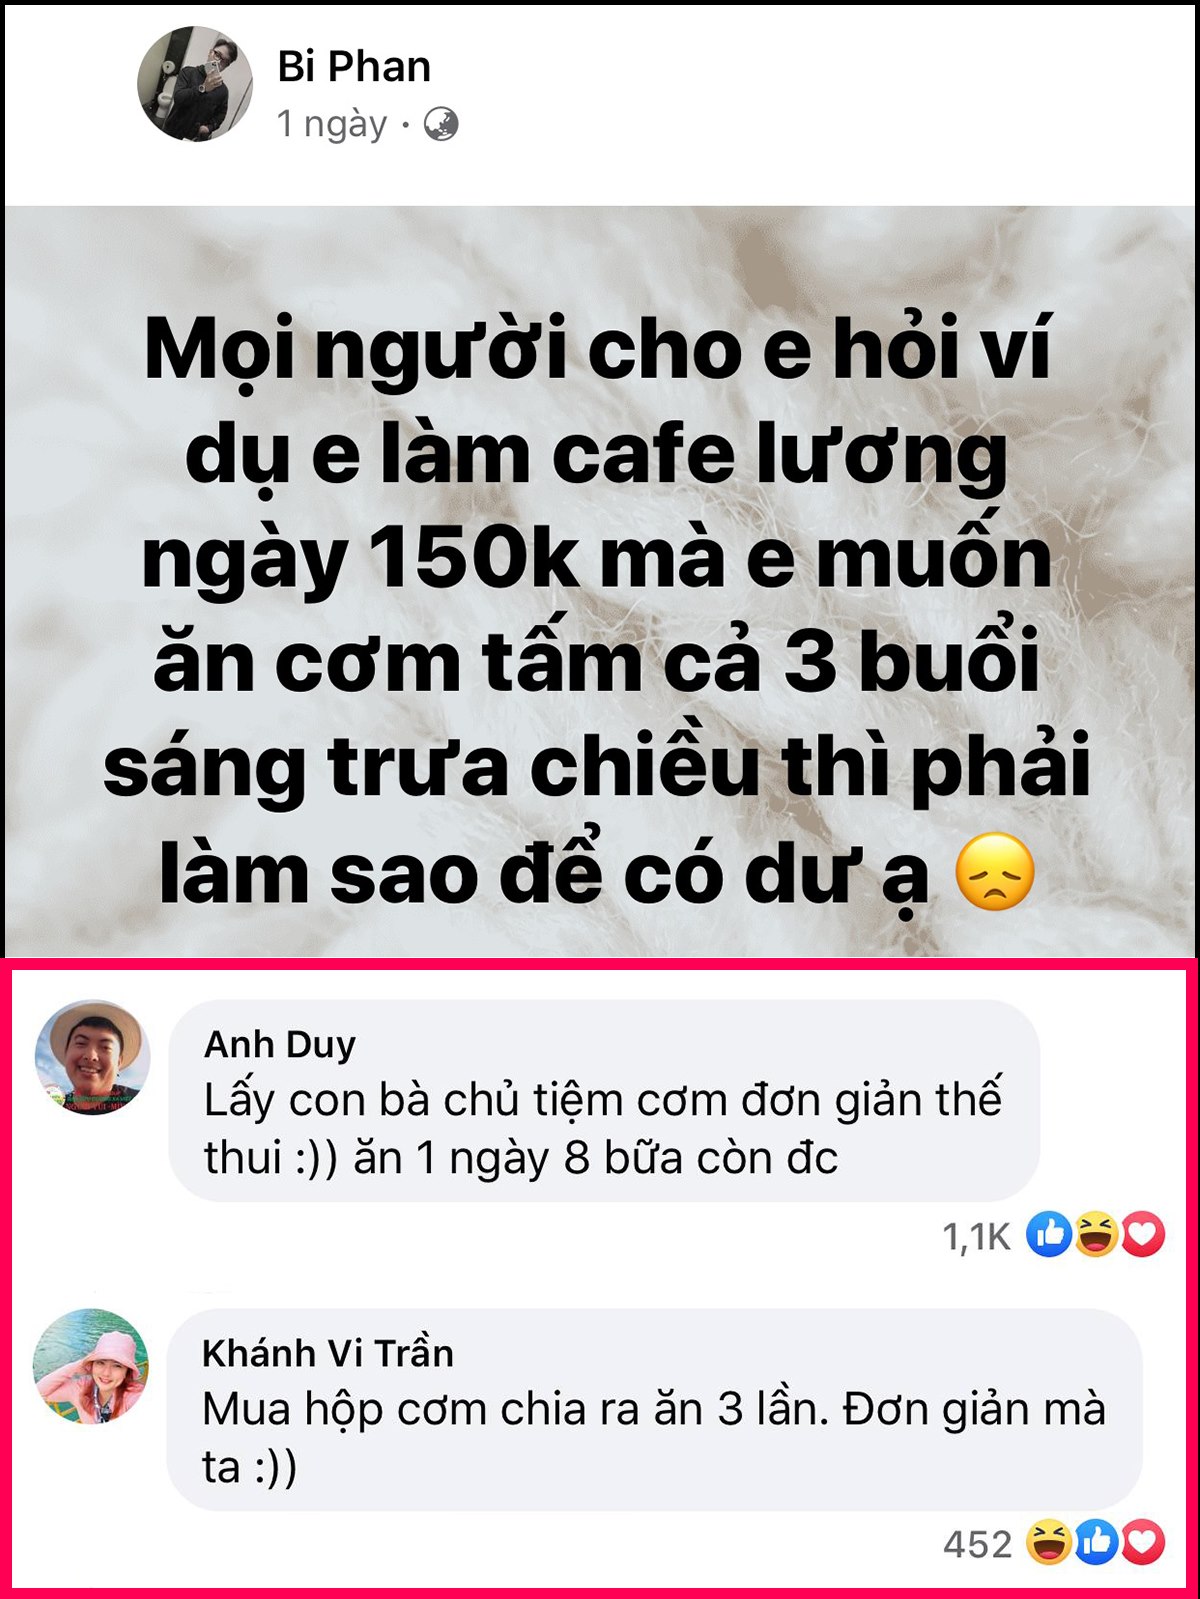The image size is (1200, 1599).
Task: Click the haha reaction on Anh Duy's comment
Action: point(1096,1235)
